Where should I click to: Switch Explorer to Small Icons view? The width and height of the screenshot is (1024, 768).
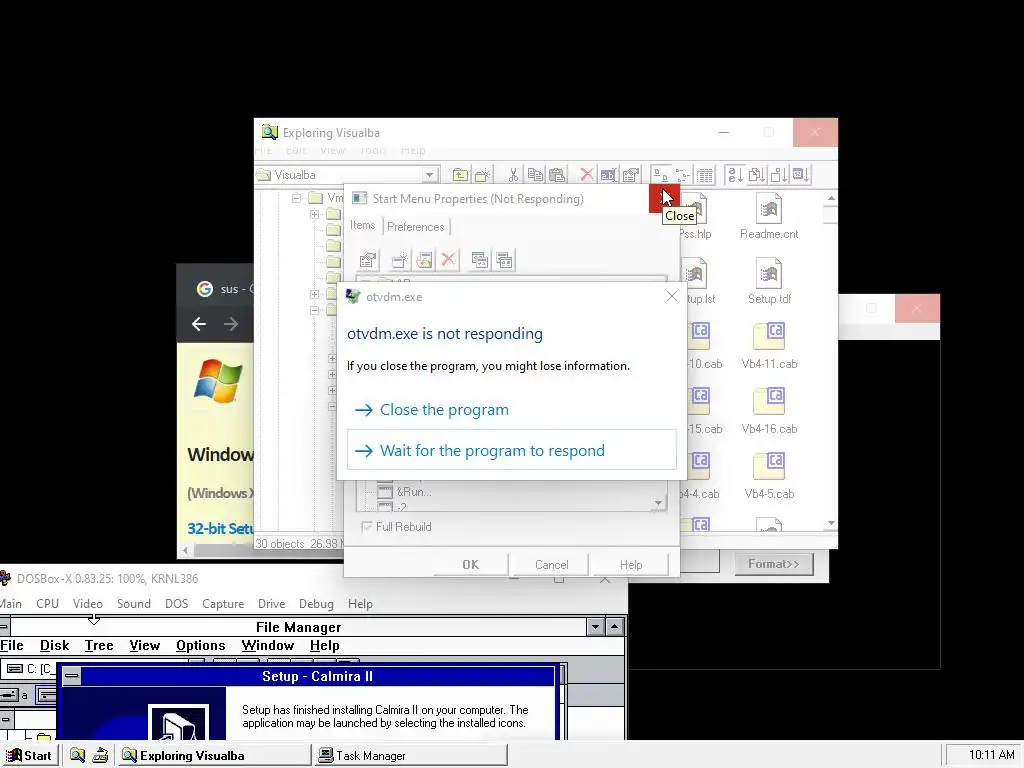[x=682, y=175]
